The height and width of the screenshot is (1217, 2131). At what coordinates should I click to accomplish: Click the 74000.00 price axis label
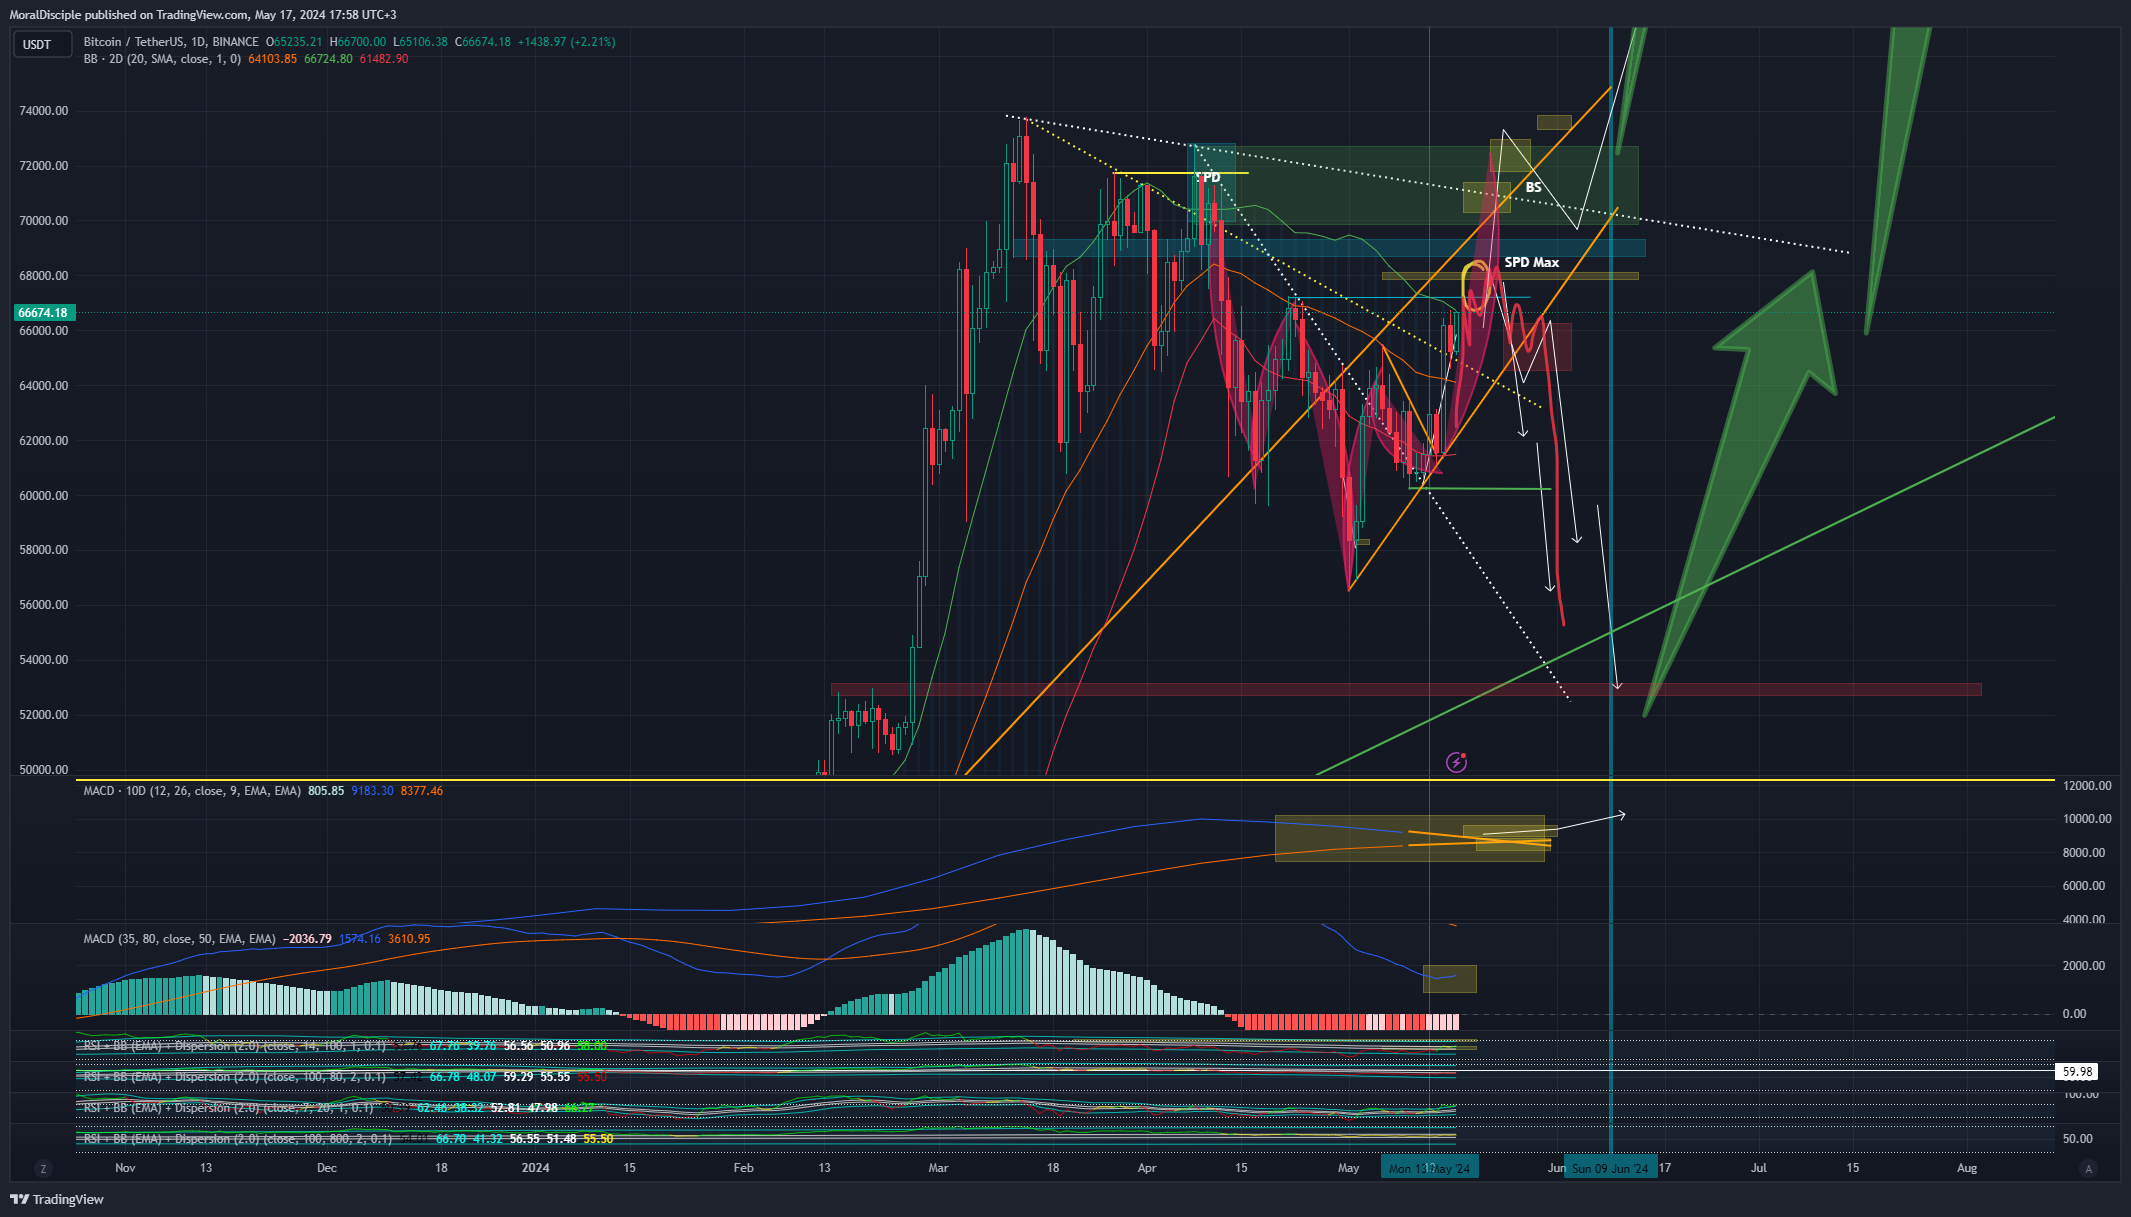[44, 111]
